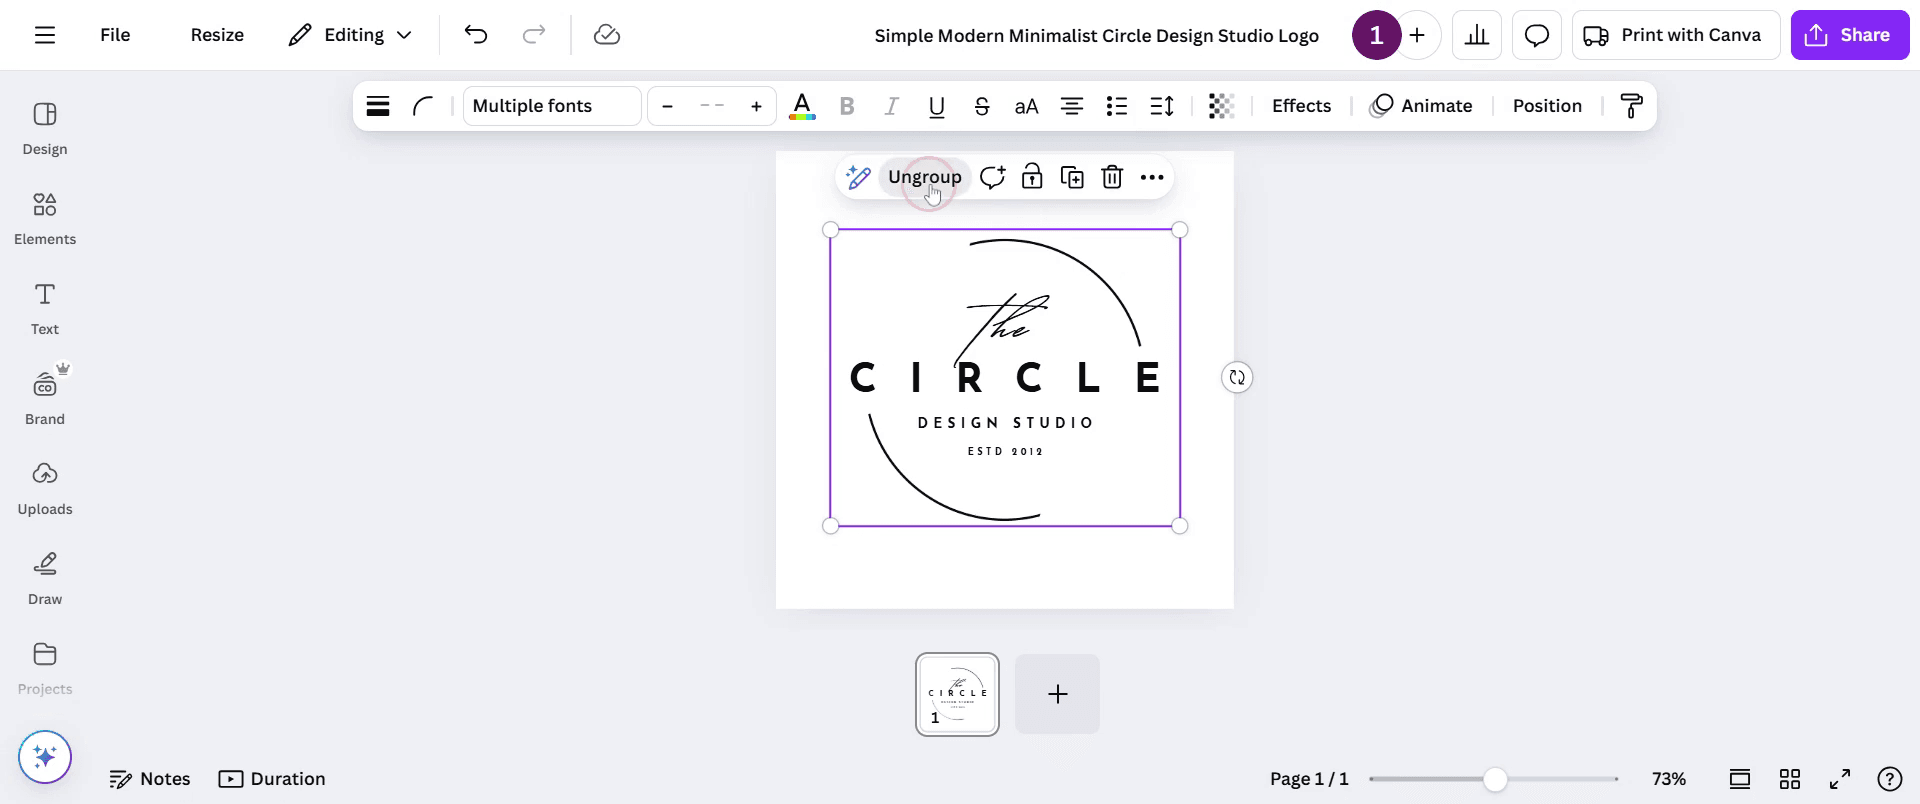Expand the Editing mode dropdown
Image resolution: width=1920 pixels, height=804 pixels.
tap(350, 35)
